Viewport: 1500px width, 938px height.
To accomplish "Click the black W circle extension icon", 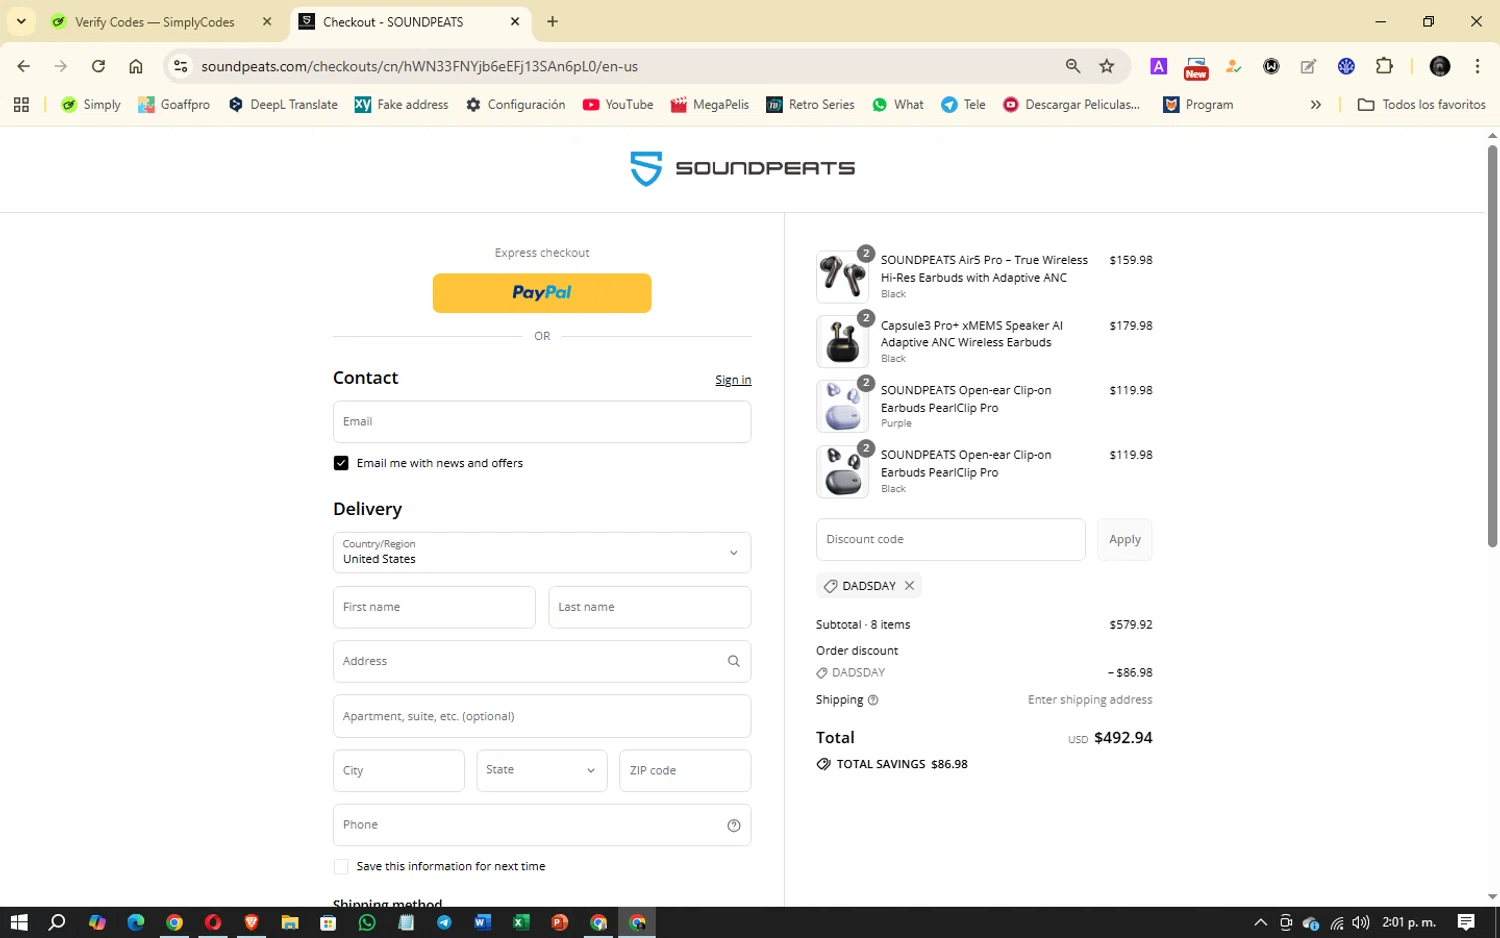I will point(1271,66).
